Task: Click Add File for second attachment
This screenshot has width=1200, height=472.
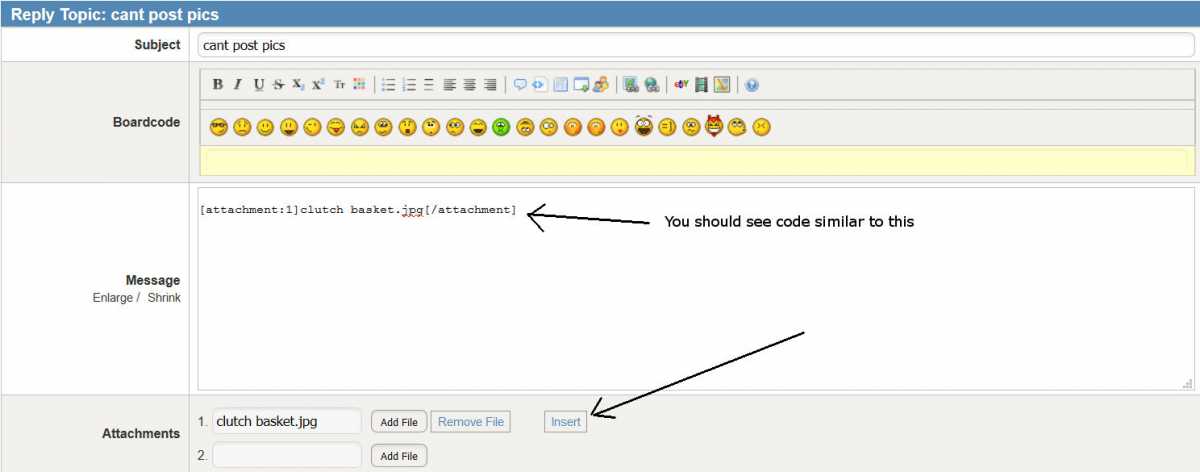Action: pyautogui.click(x=399, y=456)
